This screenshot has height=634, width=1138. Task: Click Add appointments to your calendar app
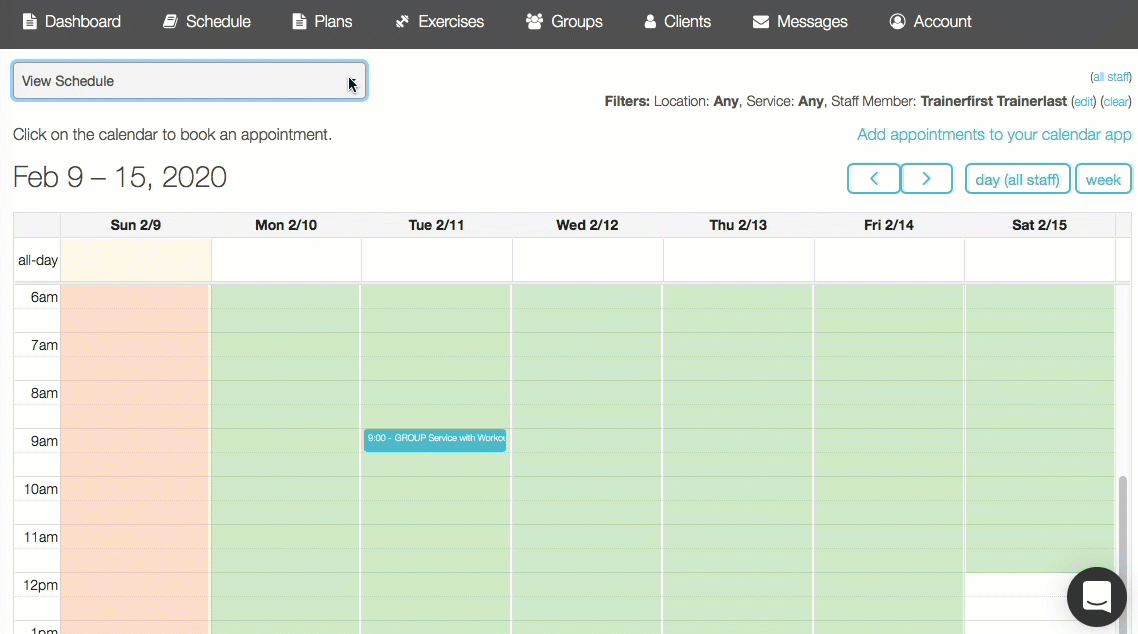pos(994,134)
